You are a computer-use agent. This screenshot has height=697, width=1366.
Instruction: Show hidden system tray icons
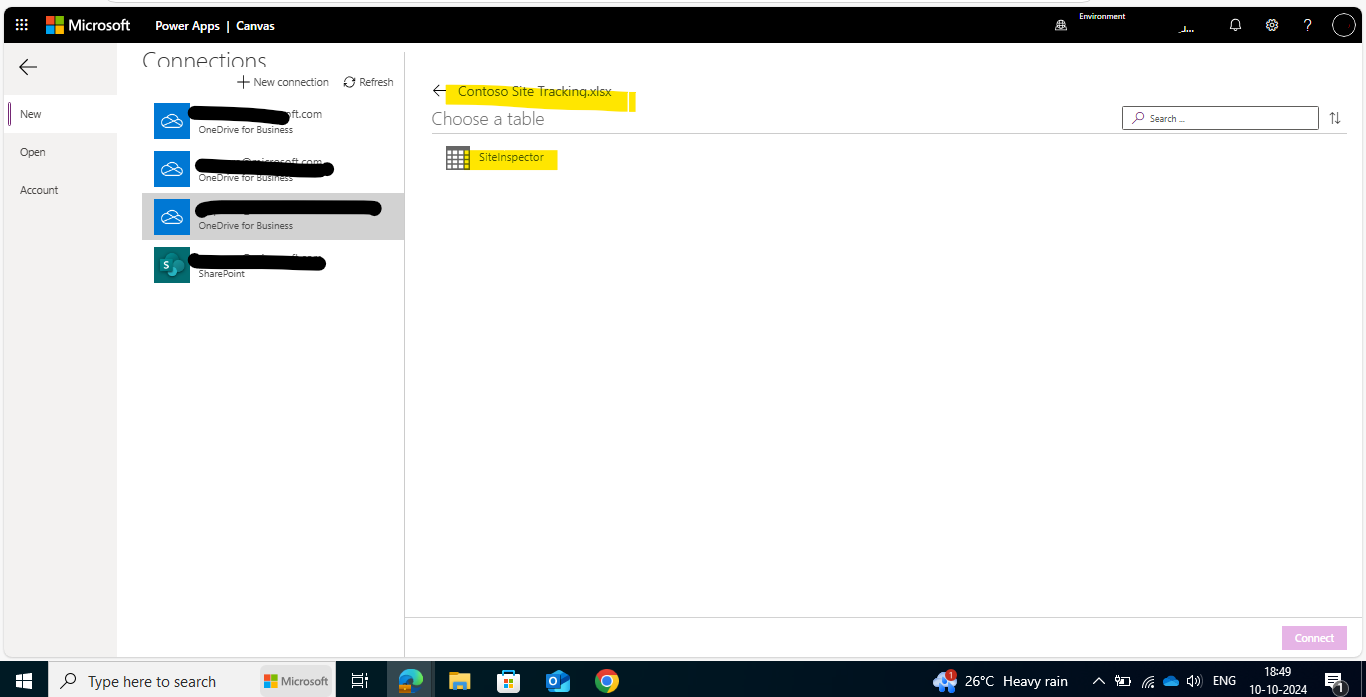1099,681
